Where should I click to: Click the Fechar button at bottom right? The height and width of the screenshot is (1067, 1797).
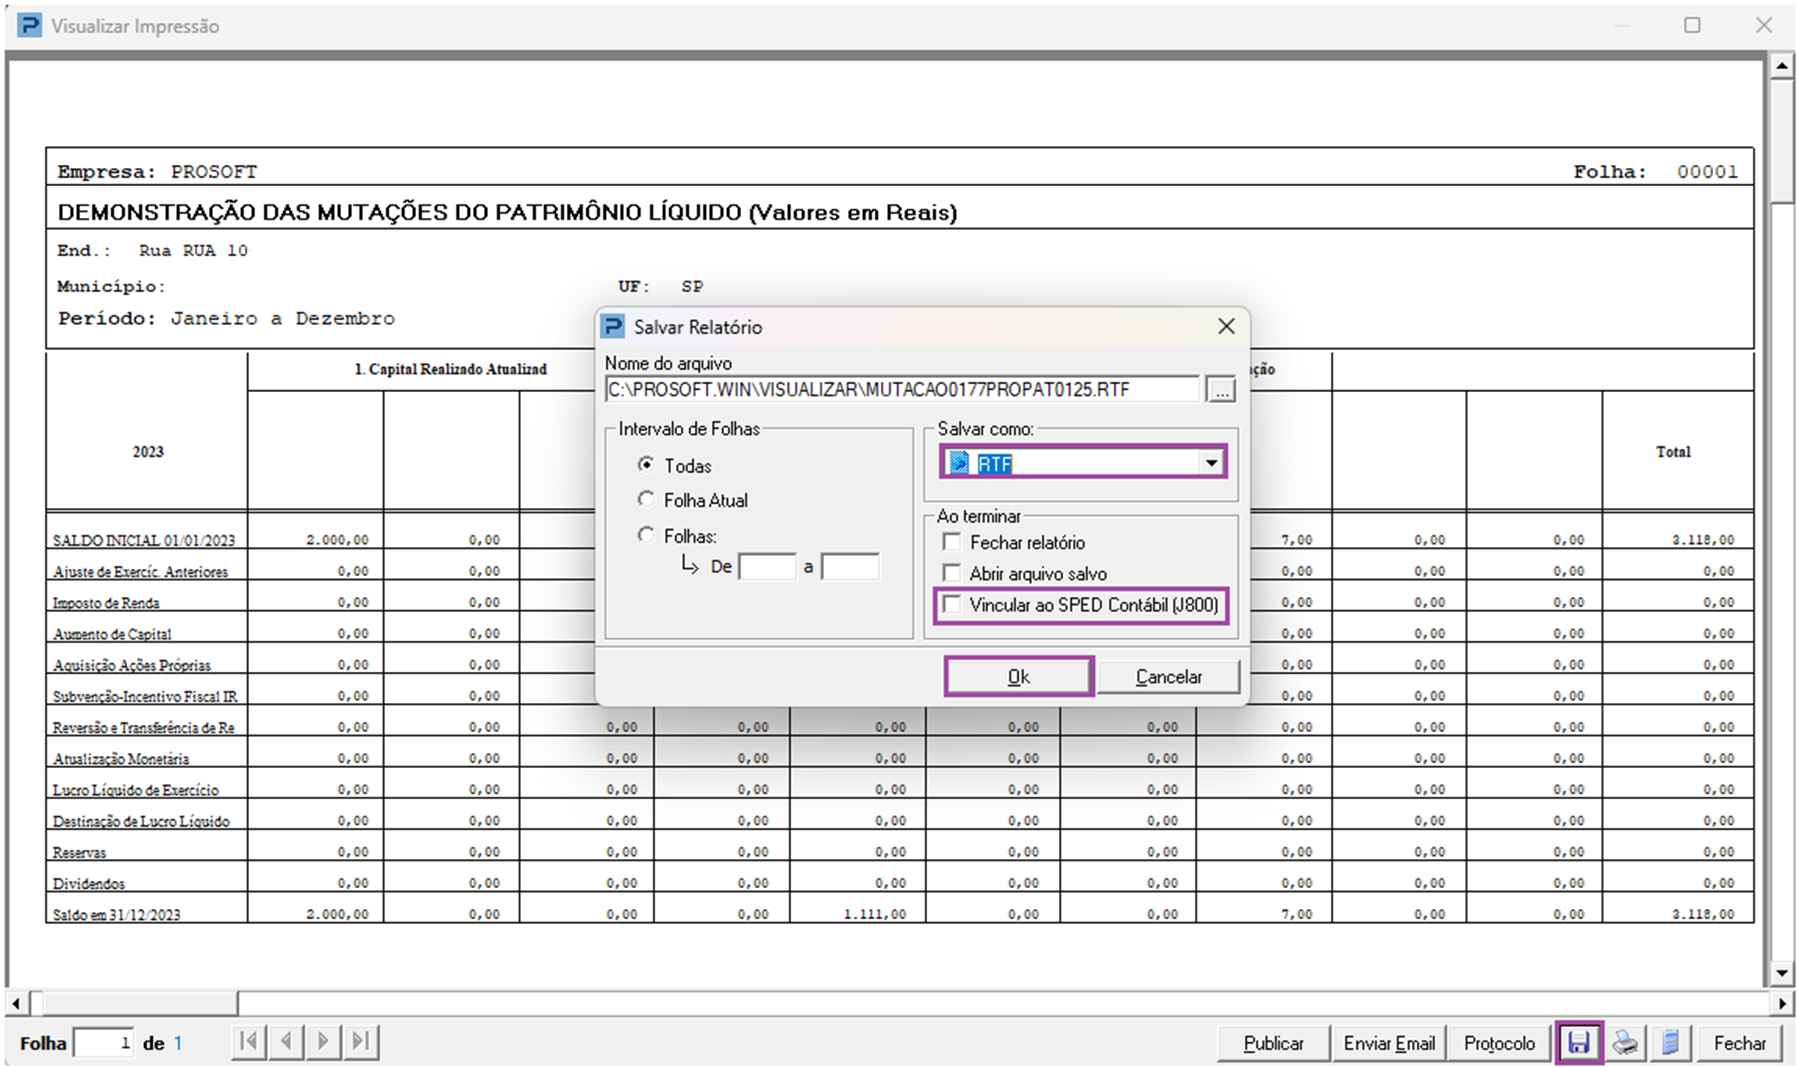pyautogui.click(x=1739, y=1043)
